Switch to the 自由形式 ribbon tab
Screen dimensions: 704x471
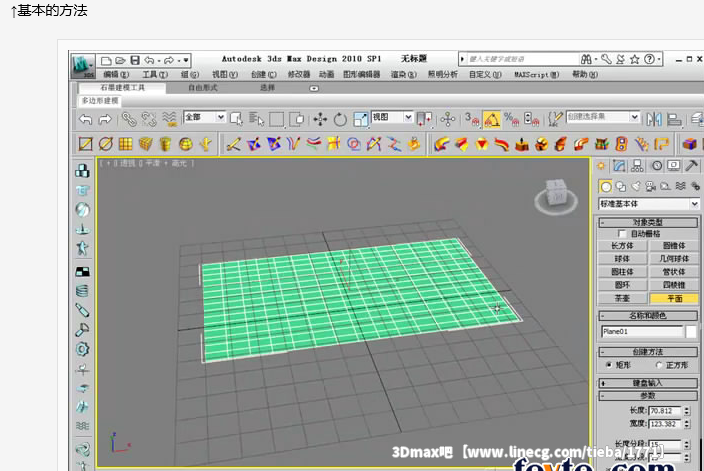click(202, 88)
